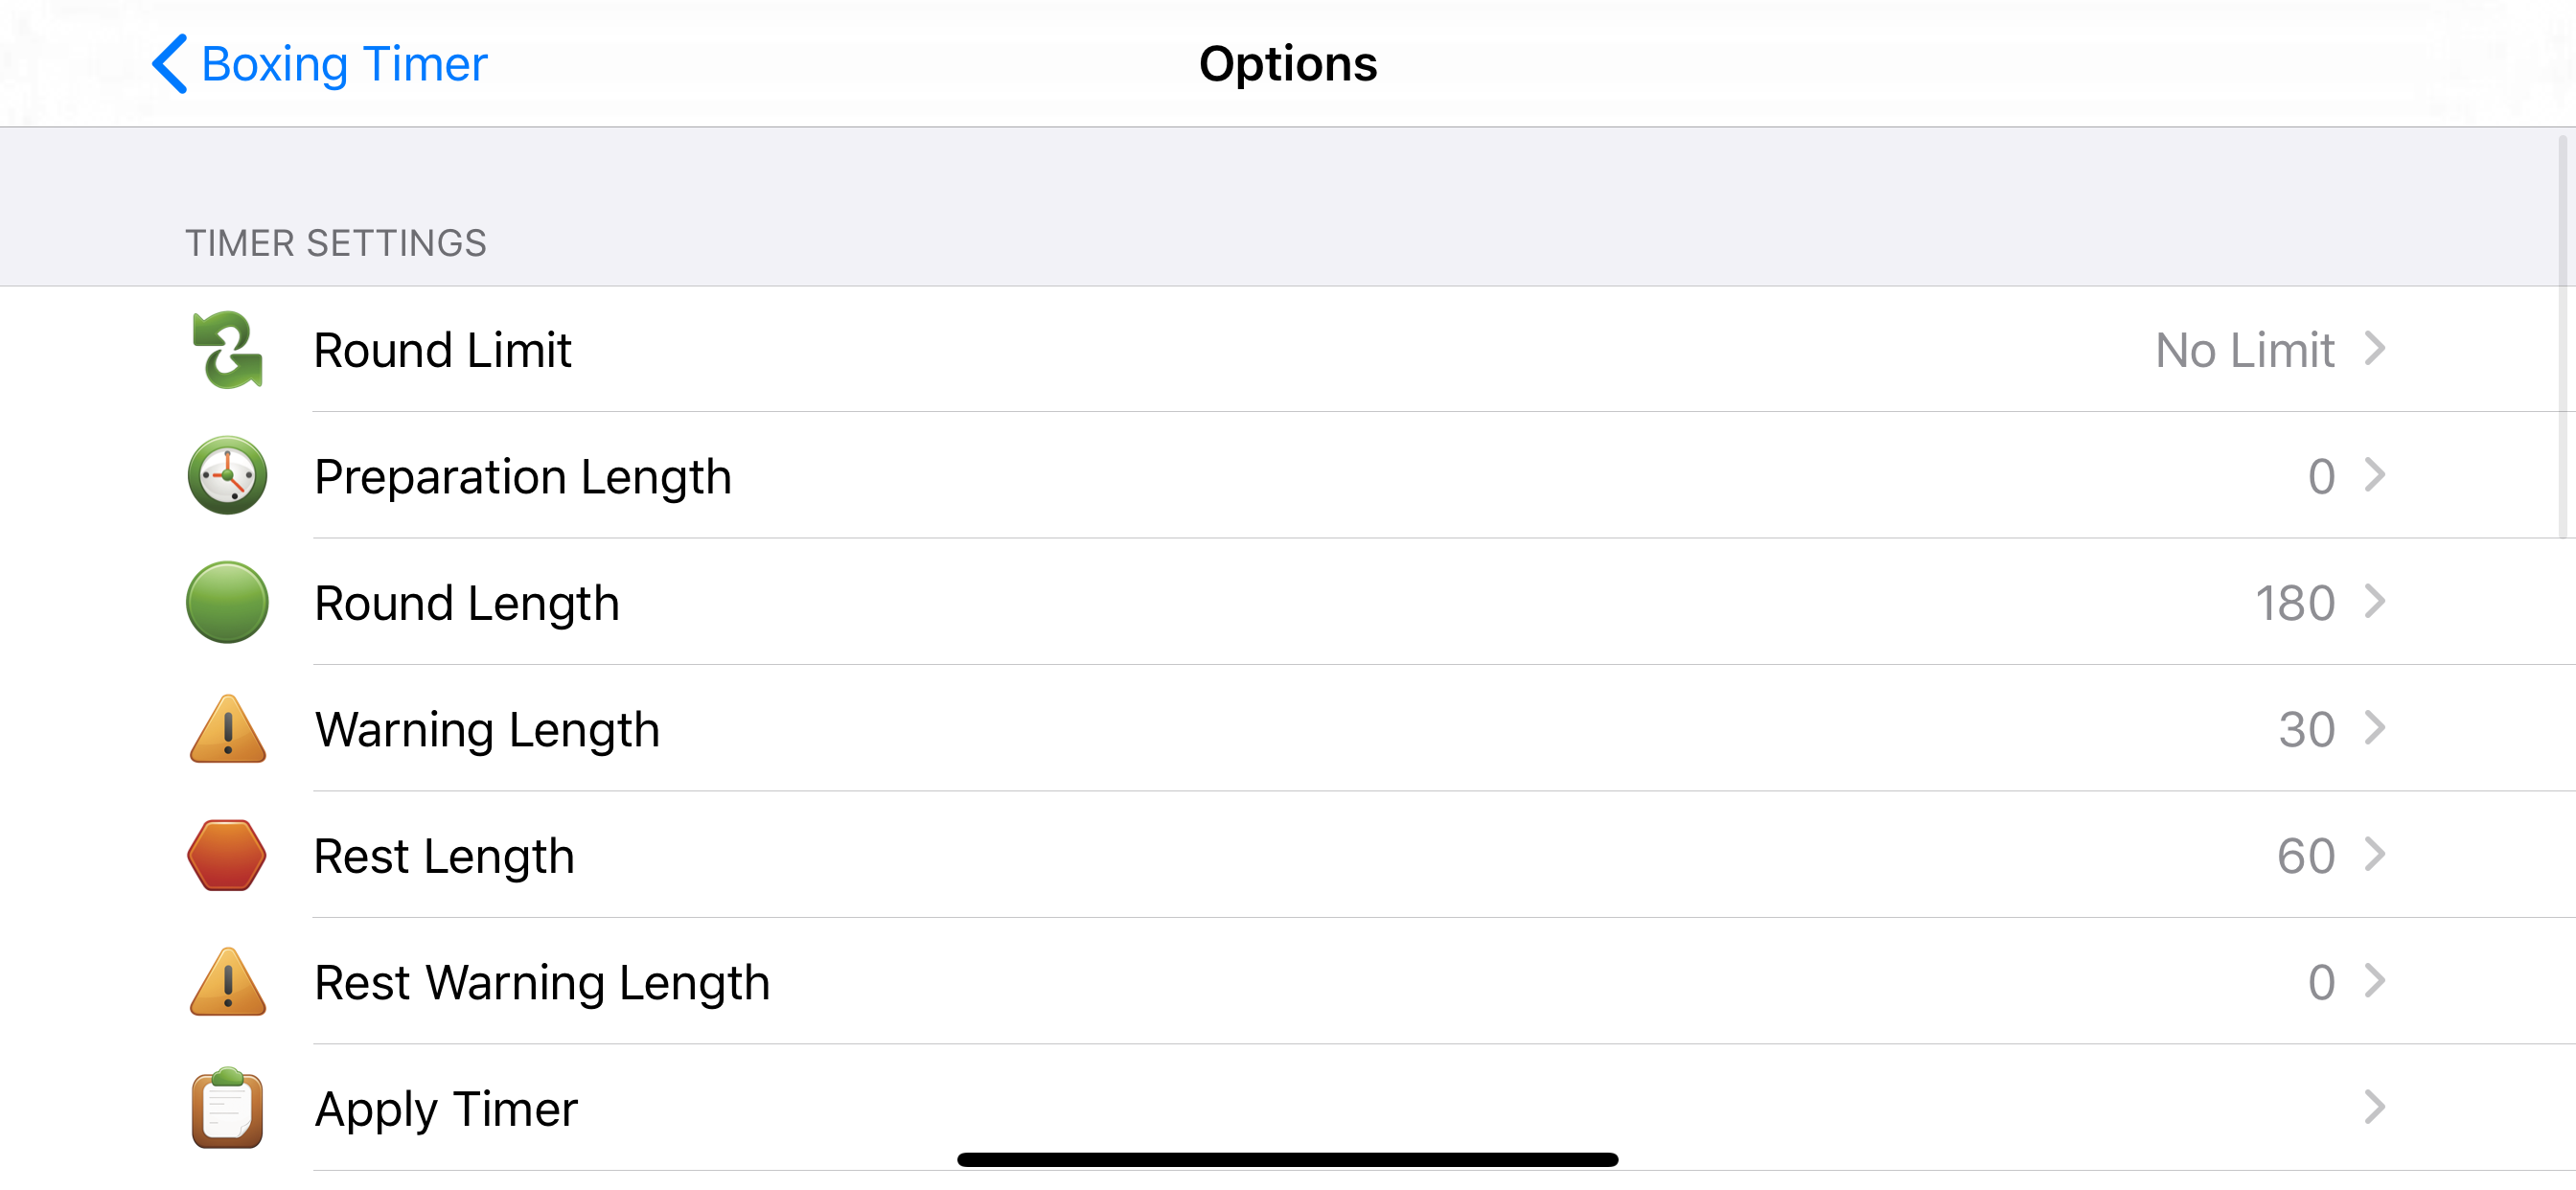2576x1190 pixels.
Task: Select the Apply Timer menu label
Action: pos(446,1109)
